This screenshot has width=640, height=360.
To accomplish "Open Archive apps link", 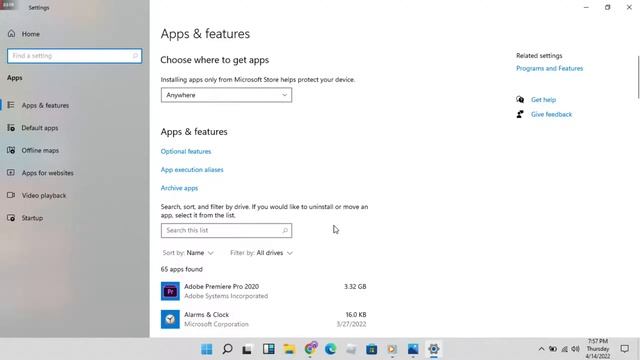I will click(x=179, y=188).
